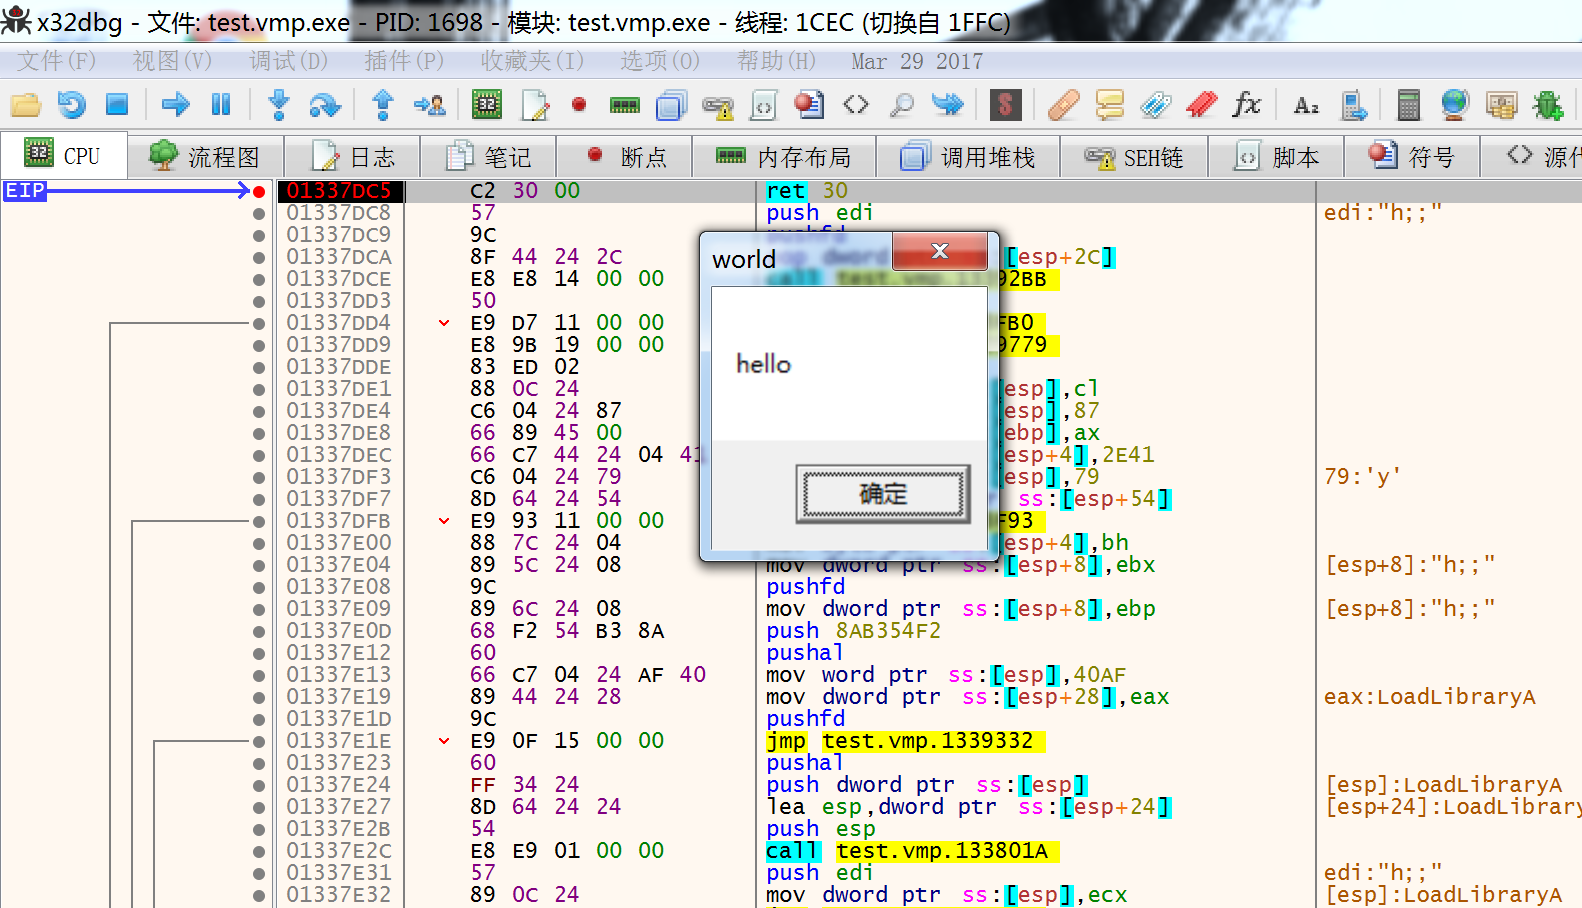
Task: Switch to the 流程图 tab
Action: click(205, 157)
